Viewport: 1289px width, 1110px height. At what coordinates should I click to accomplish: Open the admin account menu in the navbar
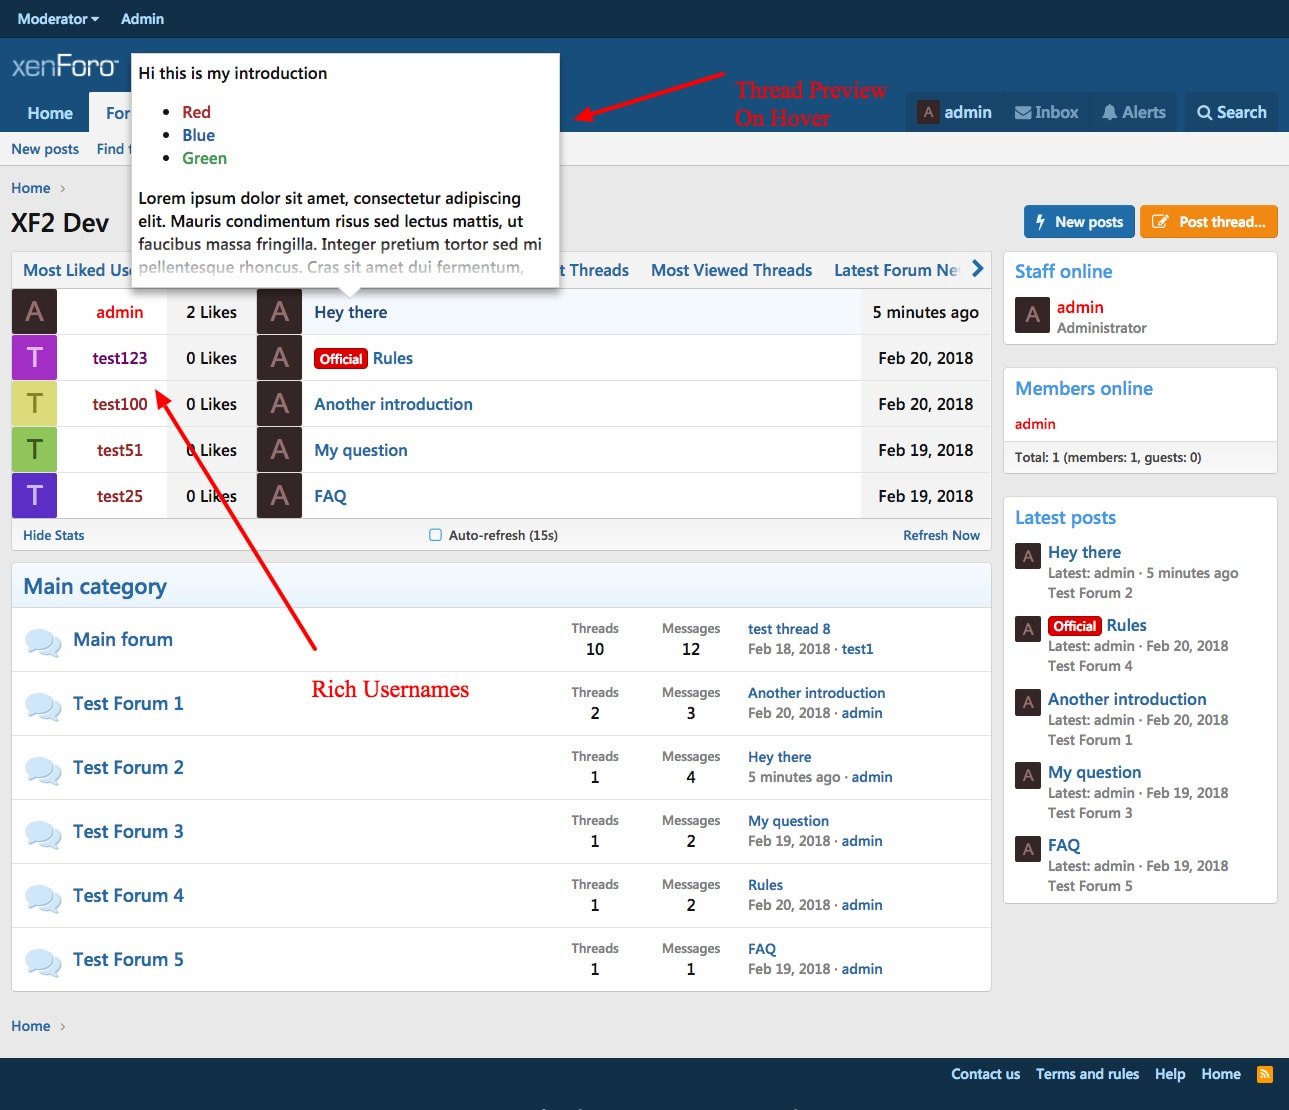pos(955,113)
